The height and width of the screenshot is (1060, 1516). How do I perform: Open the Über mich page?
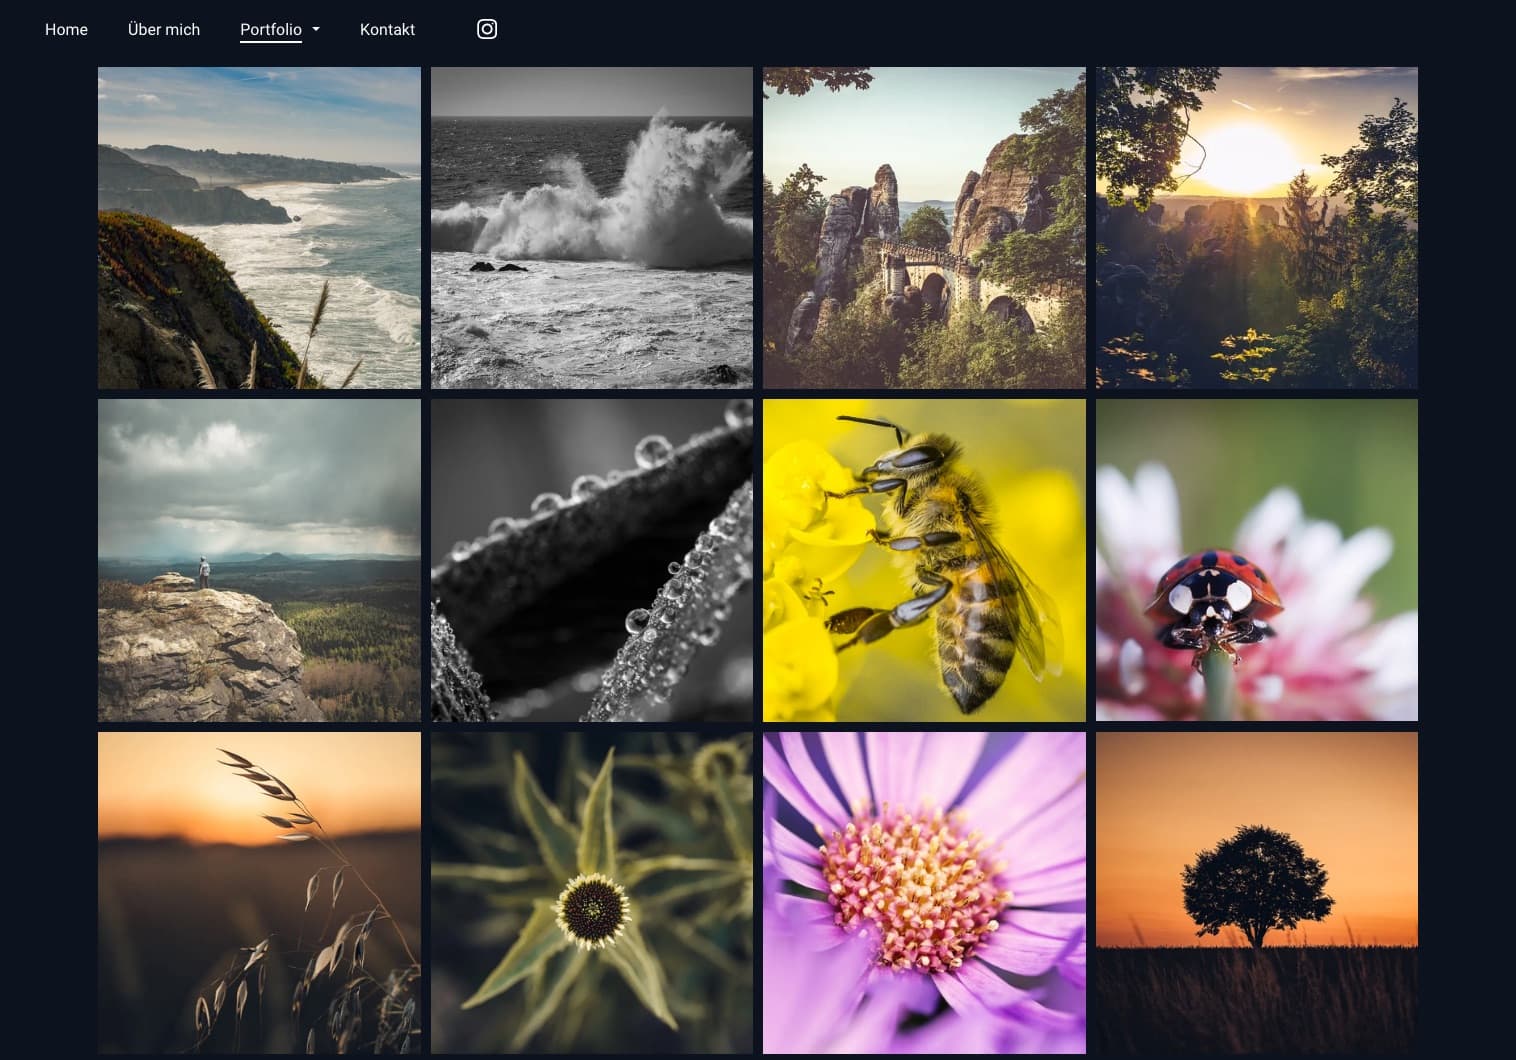[x=164, y=30]
